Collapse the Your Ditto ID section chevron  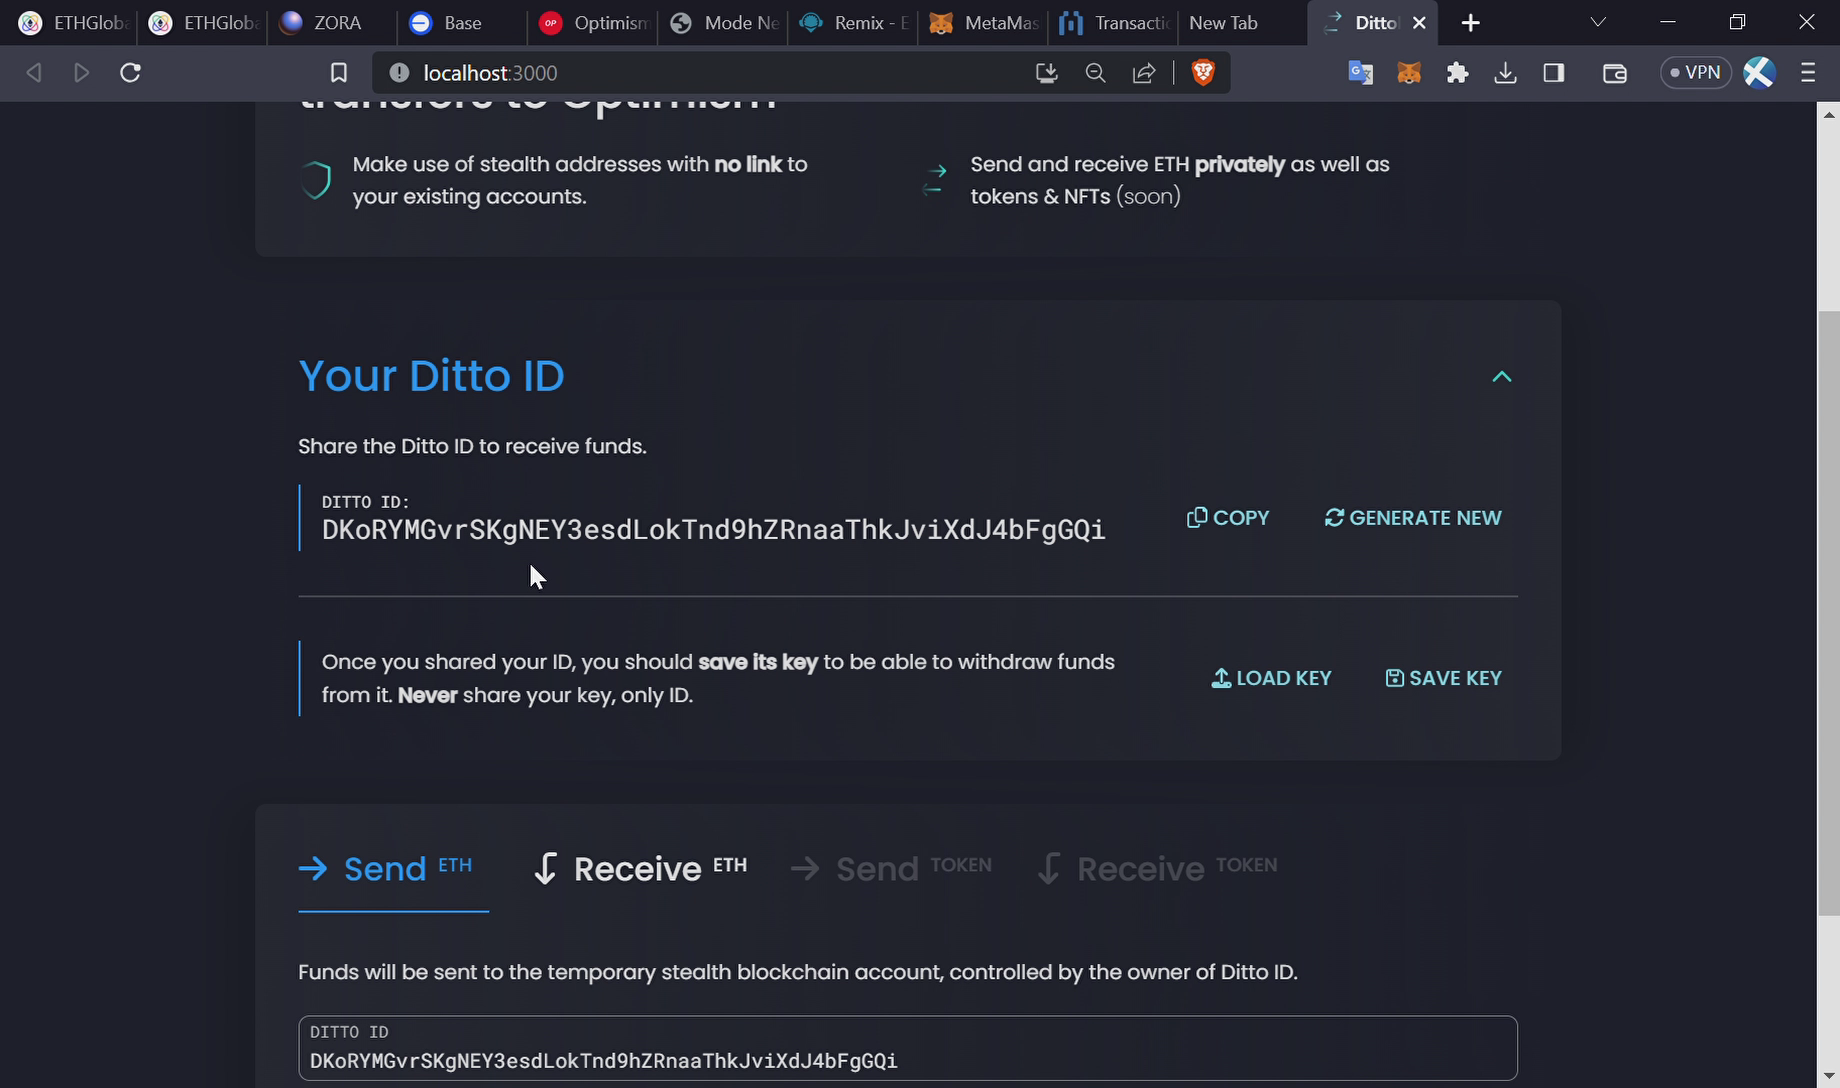[x=1501, y=377]
